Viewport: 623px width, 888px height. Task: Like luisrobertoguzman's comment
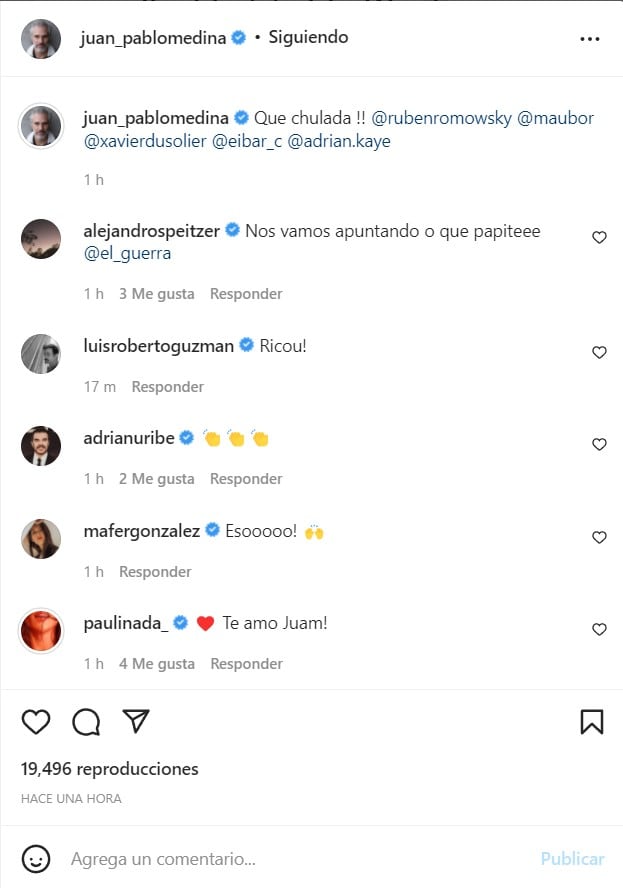click(x=599, y=353)
